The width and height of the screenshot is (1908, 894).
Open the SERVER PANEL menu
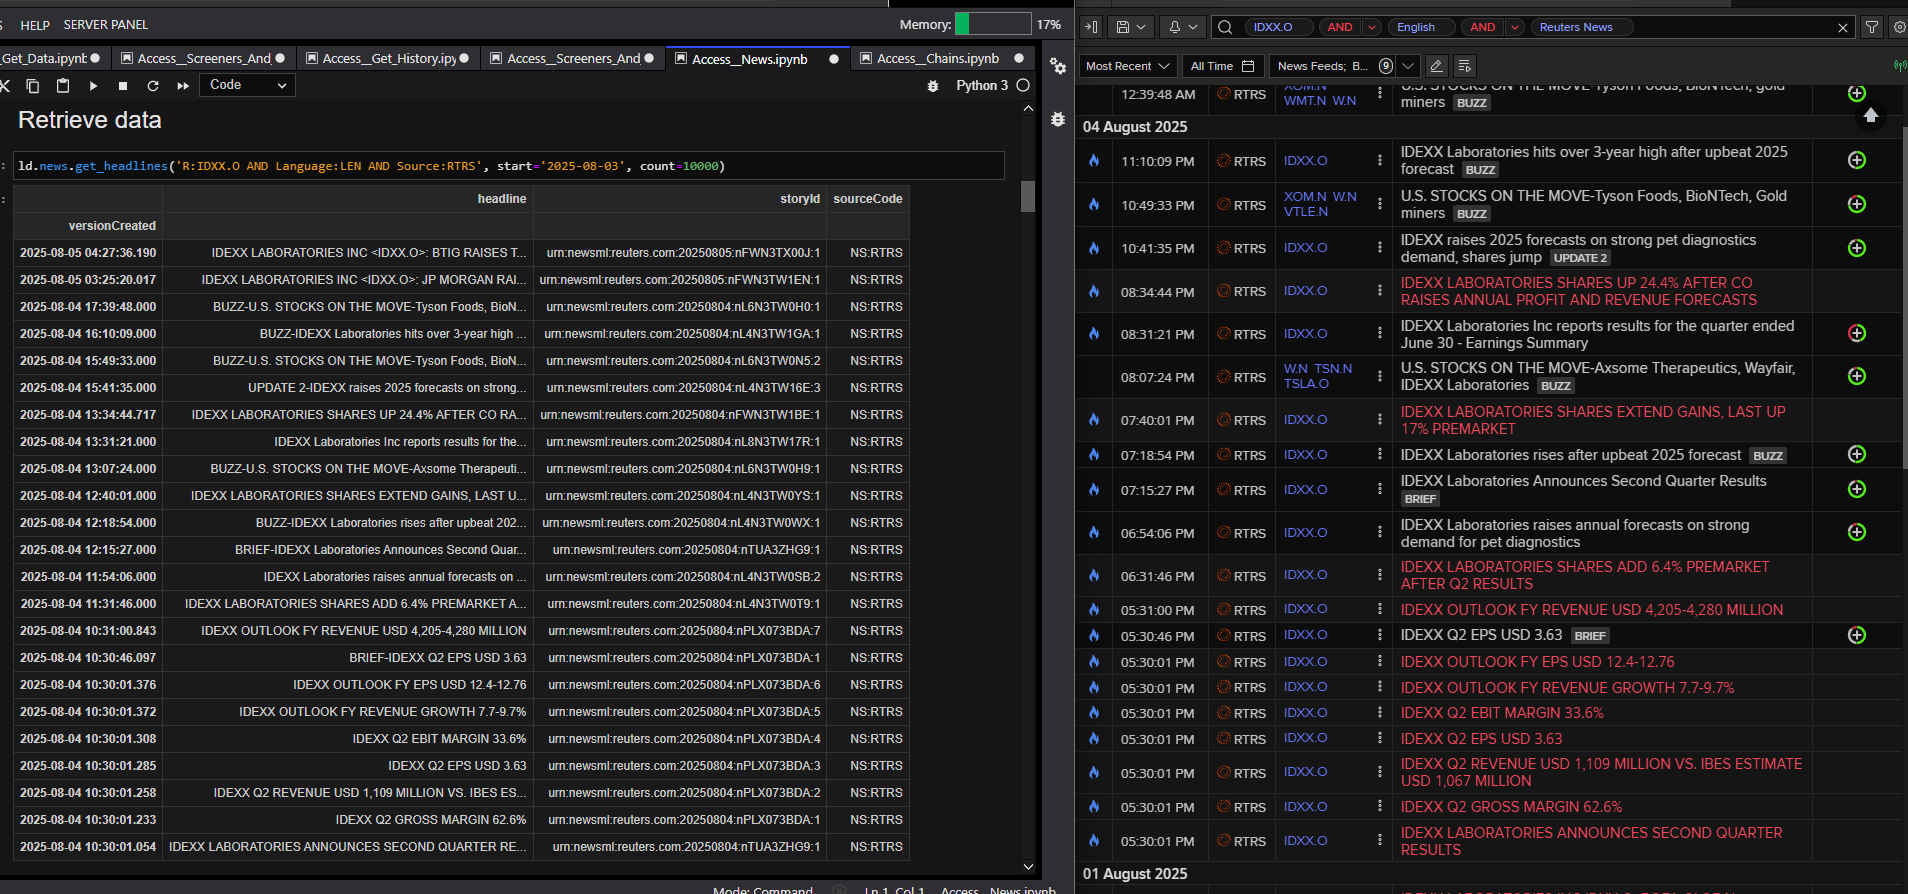106,25
